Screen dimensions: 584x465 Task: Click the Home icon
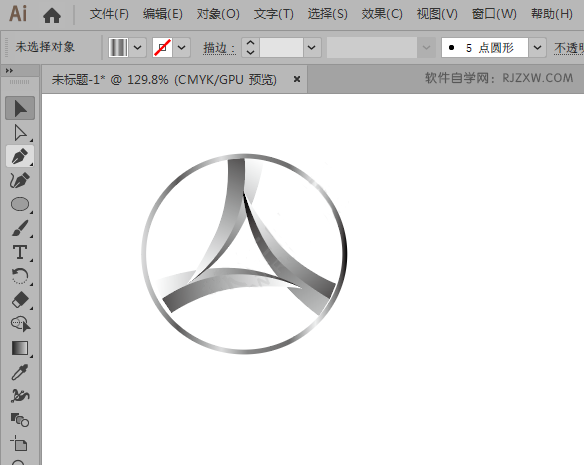click(x=52, y=15)
